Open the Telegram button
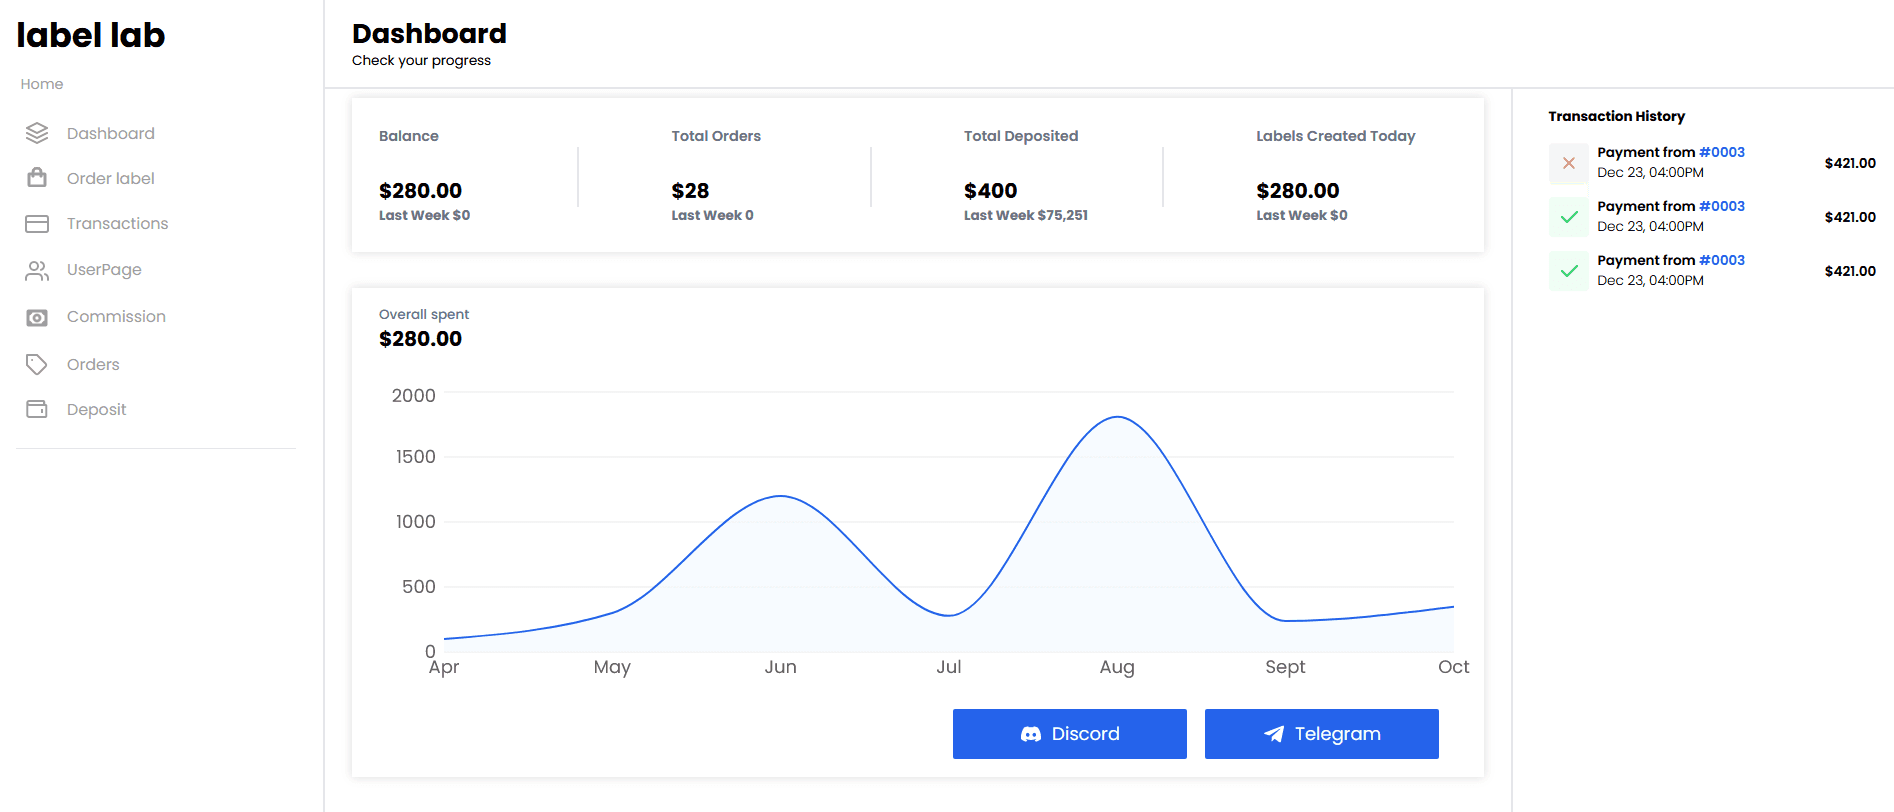 (x=1321, y=734)
